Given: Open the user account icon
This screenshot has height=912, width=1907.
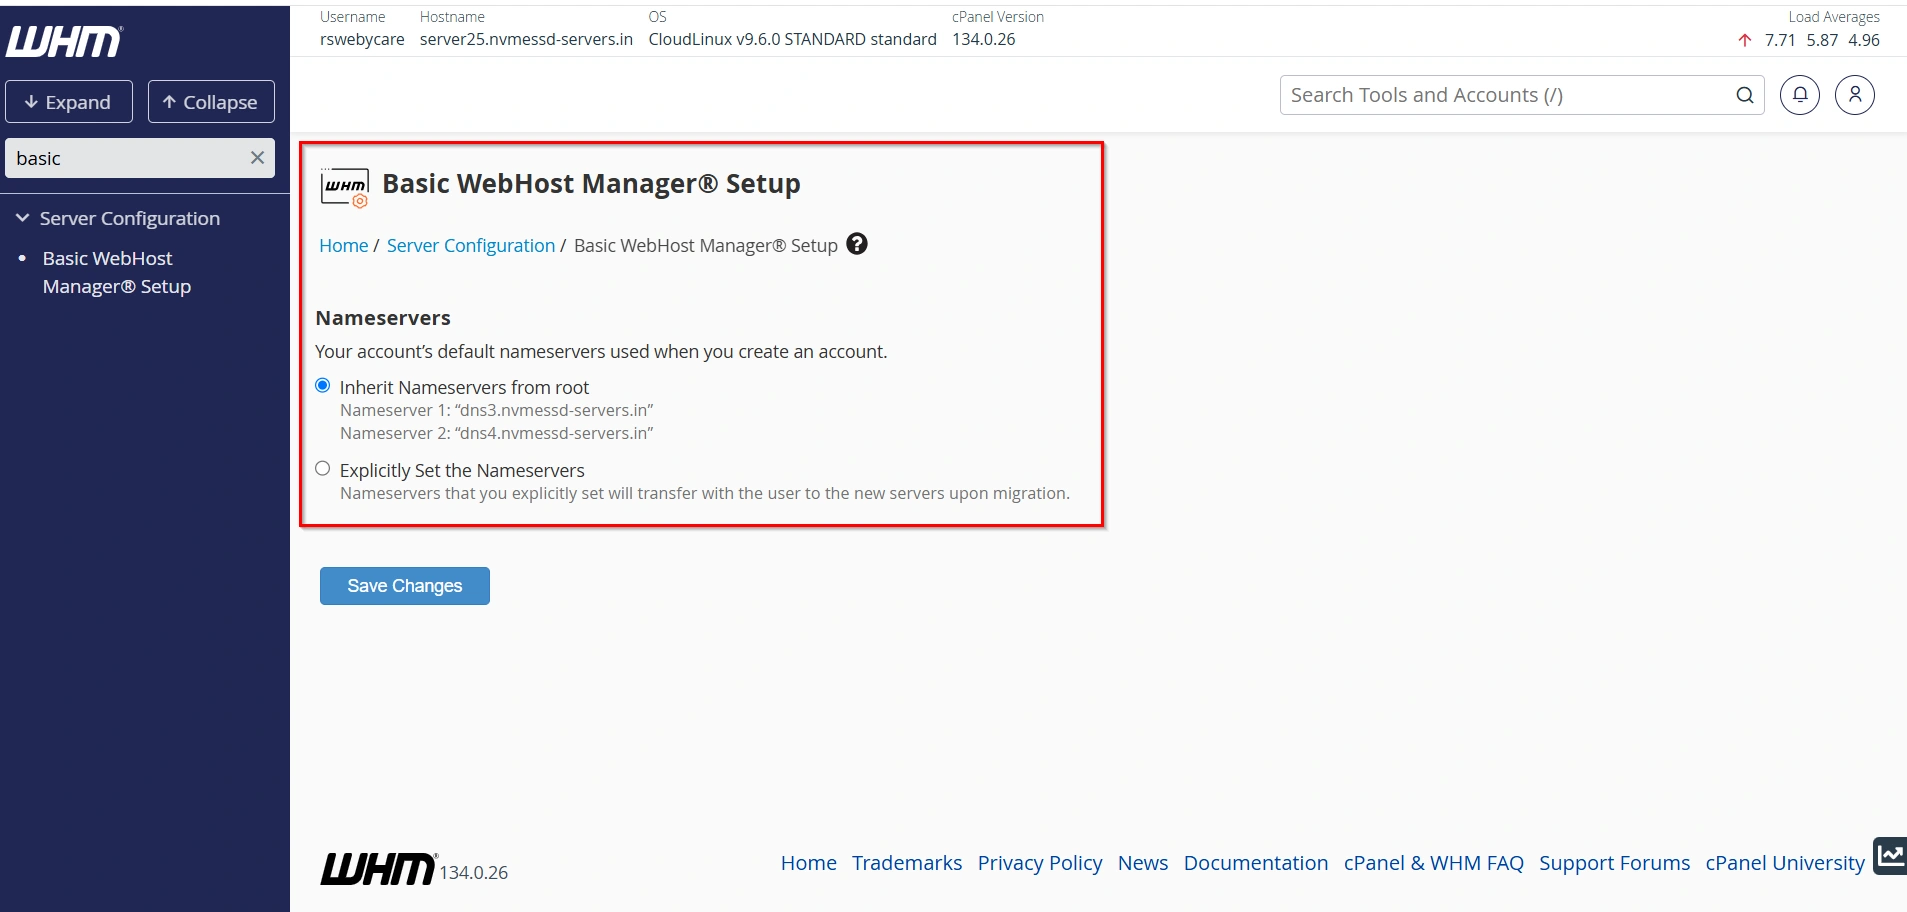Looking at the screenshot, I should 1855,95.
